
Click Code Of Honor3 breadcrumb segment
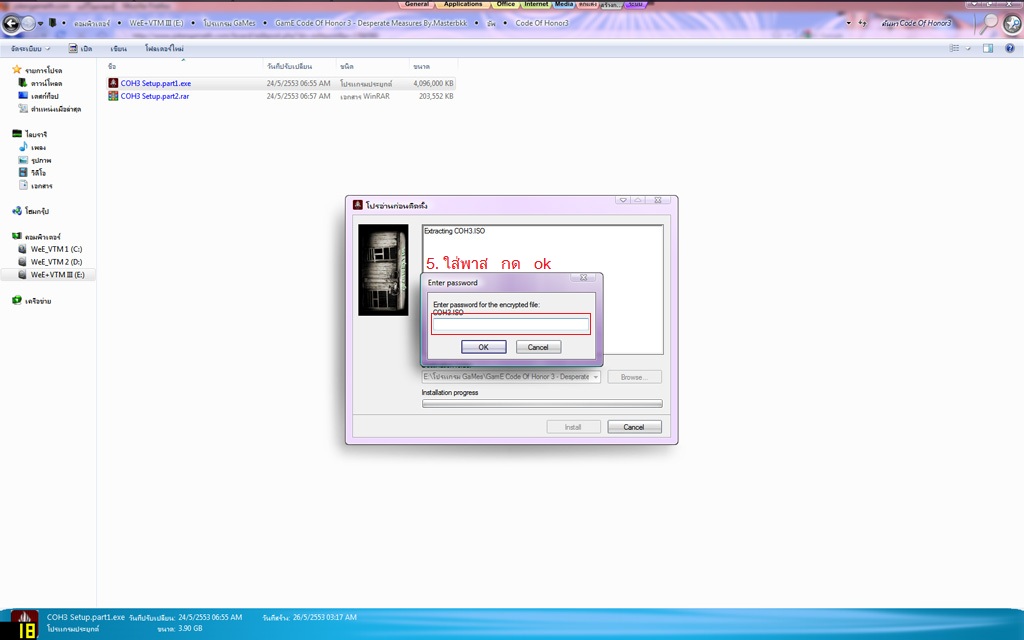click(542, 23)
